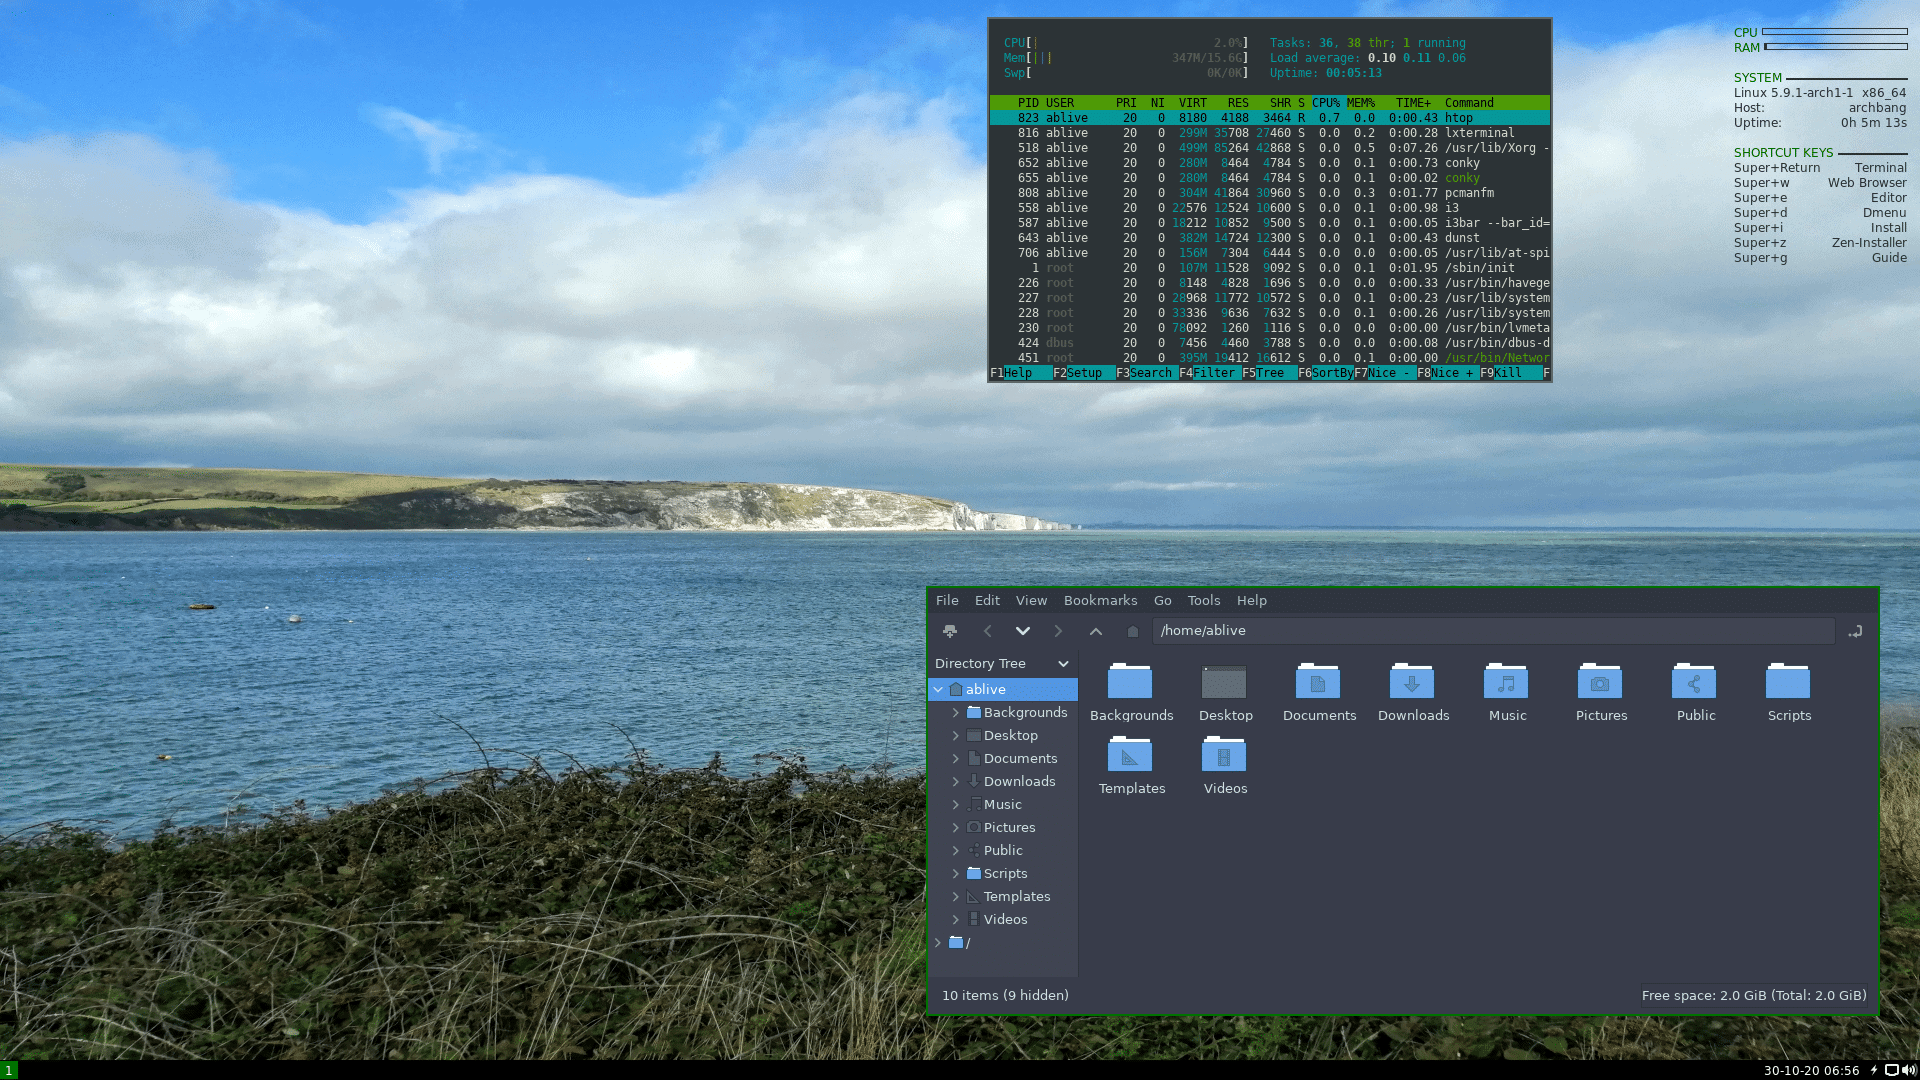Open the View menu

[x=1031, y=600]
